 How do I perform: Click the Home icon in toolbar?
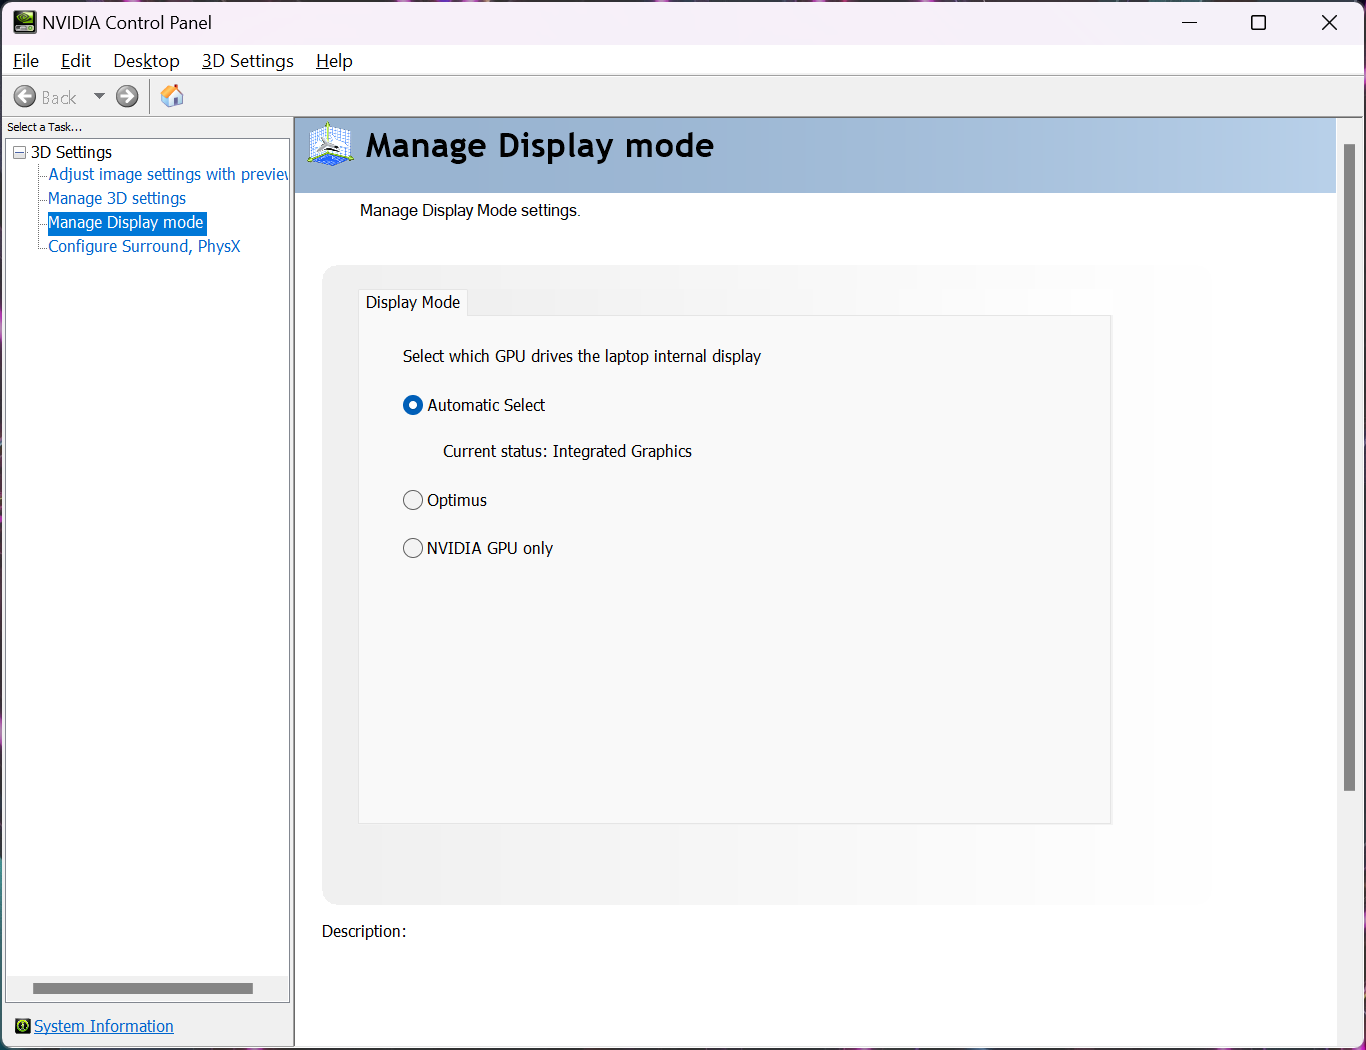click(x=172, y=96)
